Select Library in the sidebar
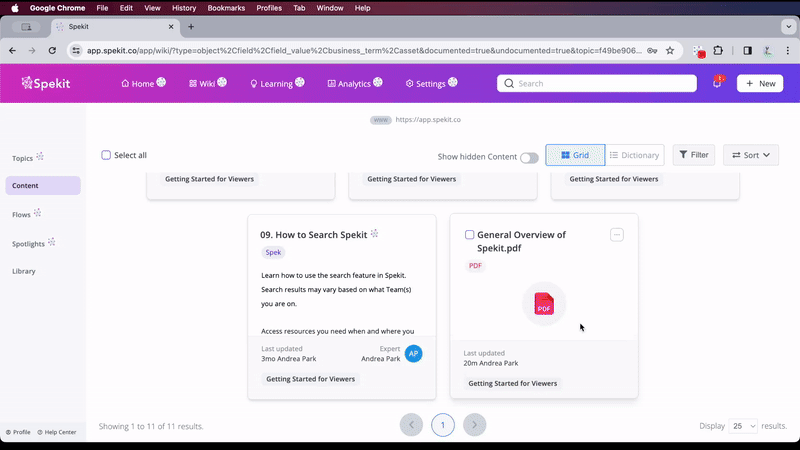The image size is (800, 450). [x=24, y=271]
